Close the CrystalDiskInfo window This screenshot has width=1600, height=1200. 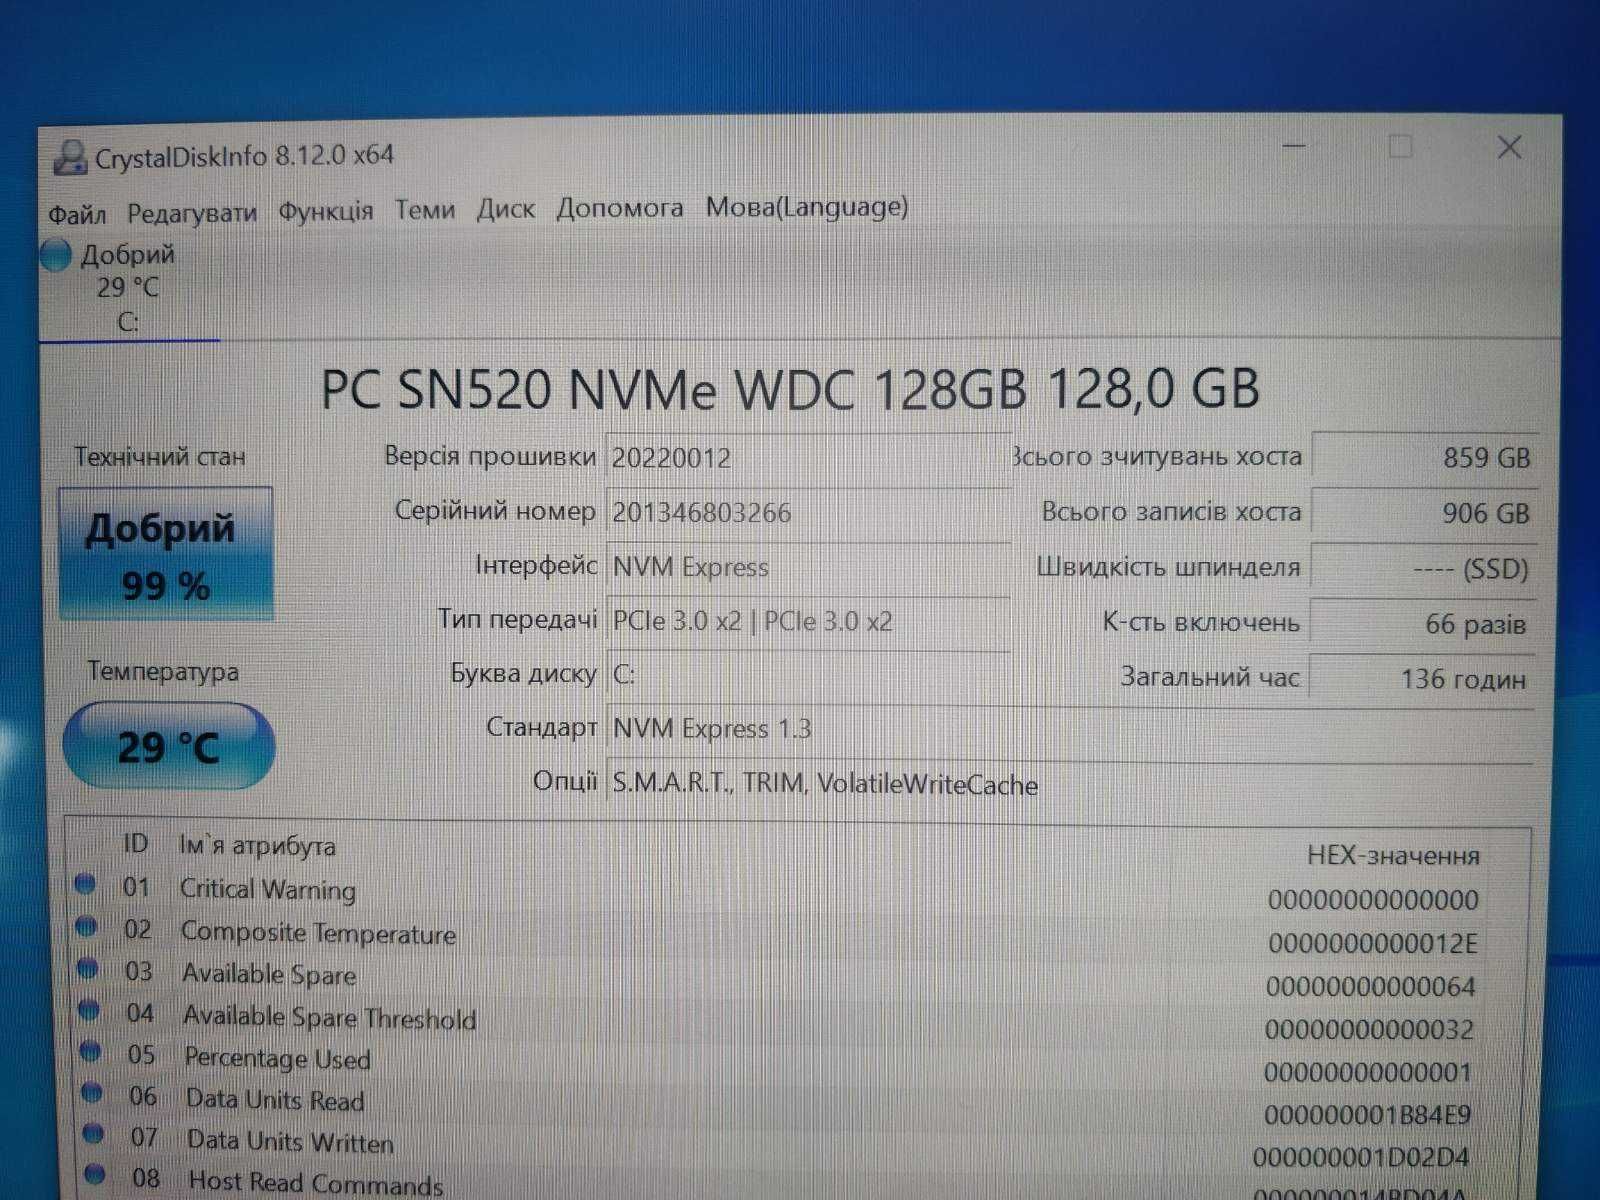[1509, 148]
